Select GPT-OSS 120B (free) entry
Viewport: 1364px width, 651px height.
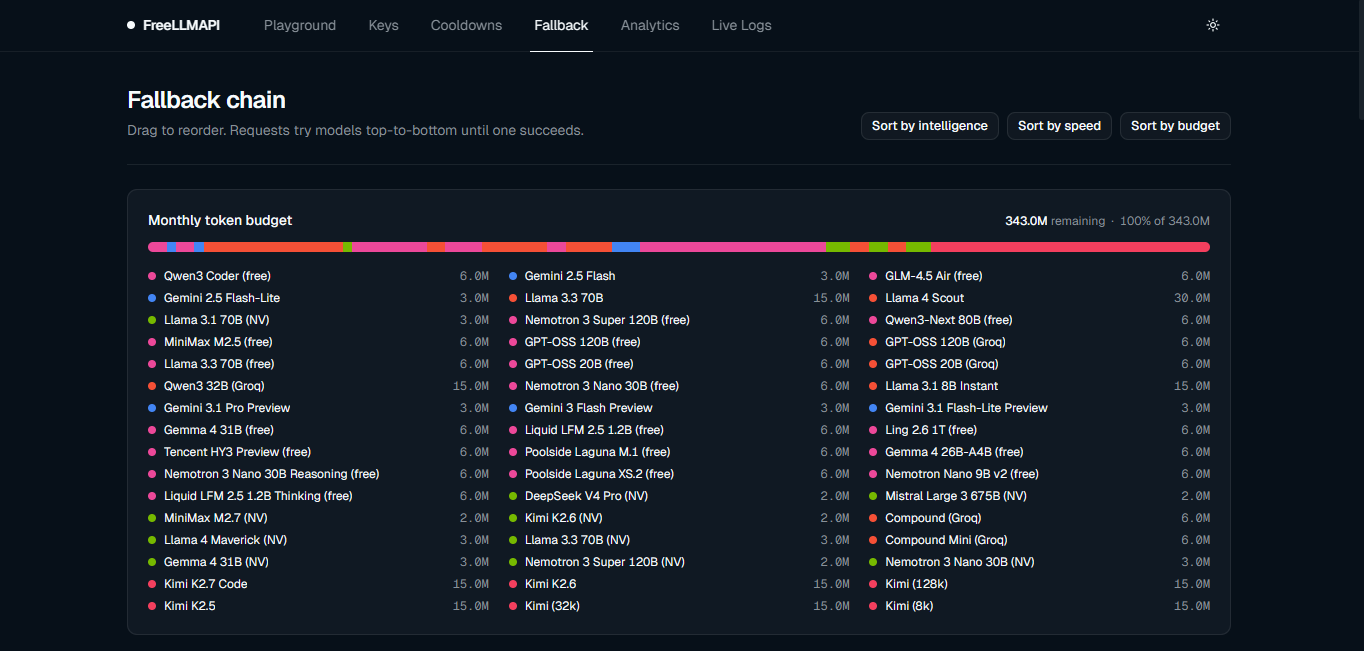click(x=582, y=342)
